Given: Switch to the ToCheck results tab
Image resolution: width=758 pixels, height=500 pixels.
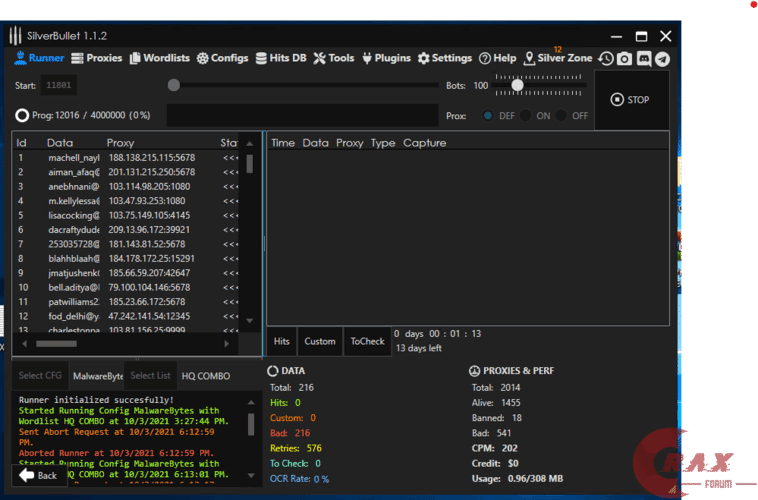Looking at the screenshot, I should 367,341.
